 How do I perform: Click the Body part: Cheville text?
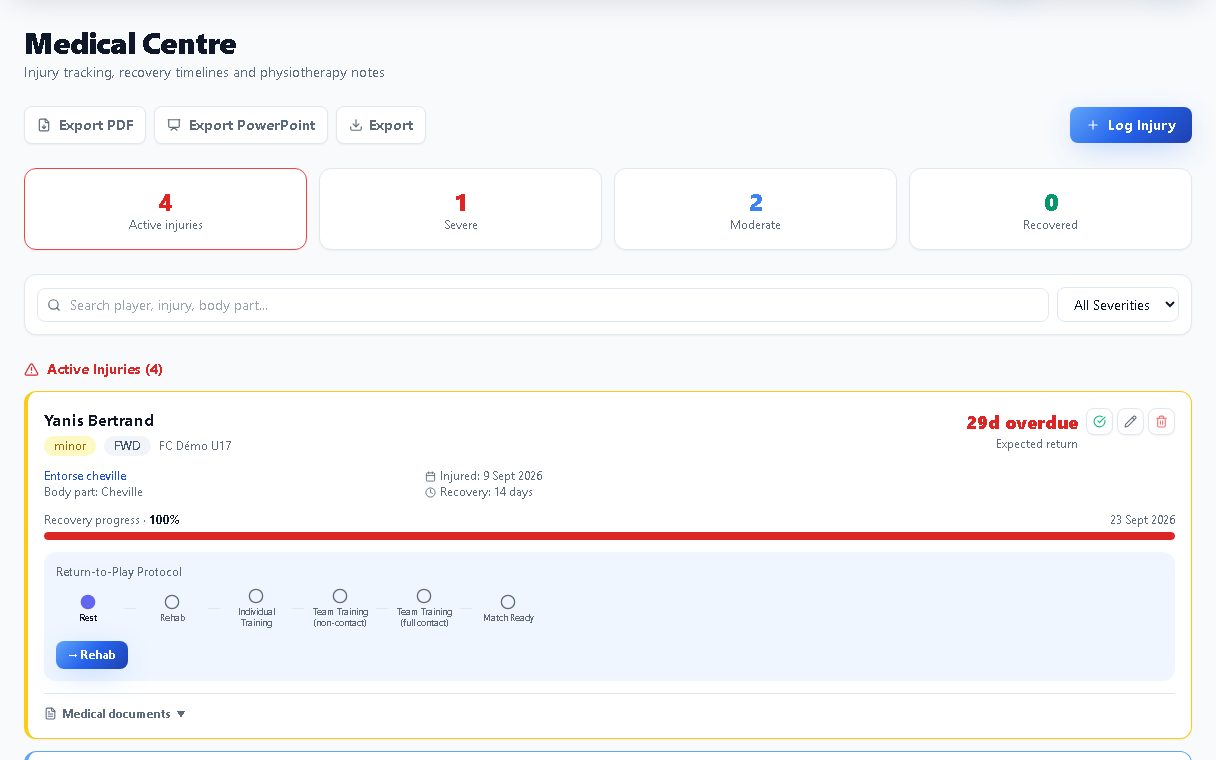[94, 492]
